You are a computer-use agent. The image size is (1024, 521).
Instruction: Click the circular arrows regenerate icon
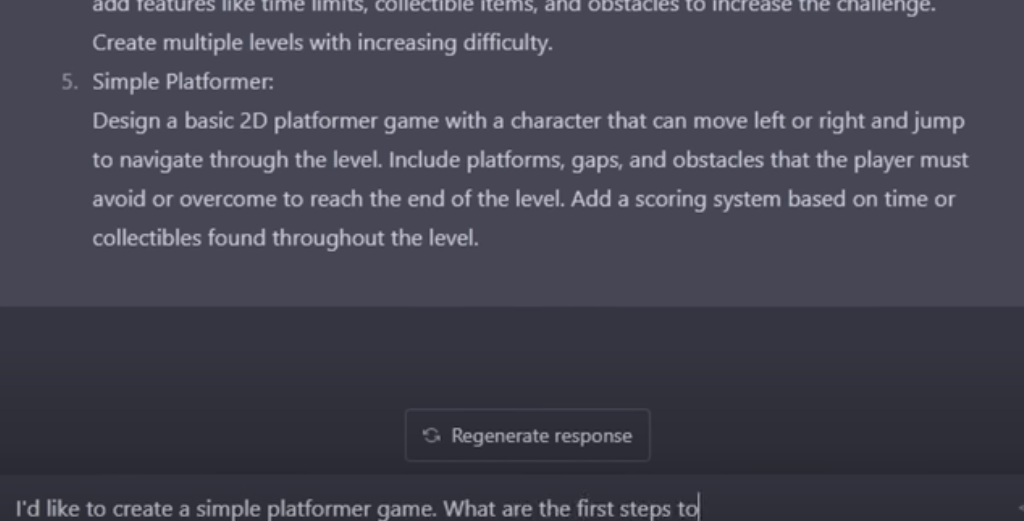click(x=431, y=435)
